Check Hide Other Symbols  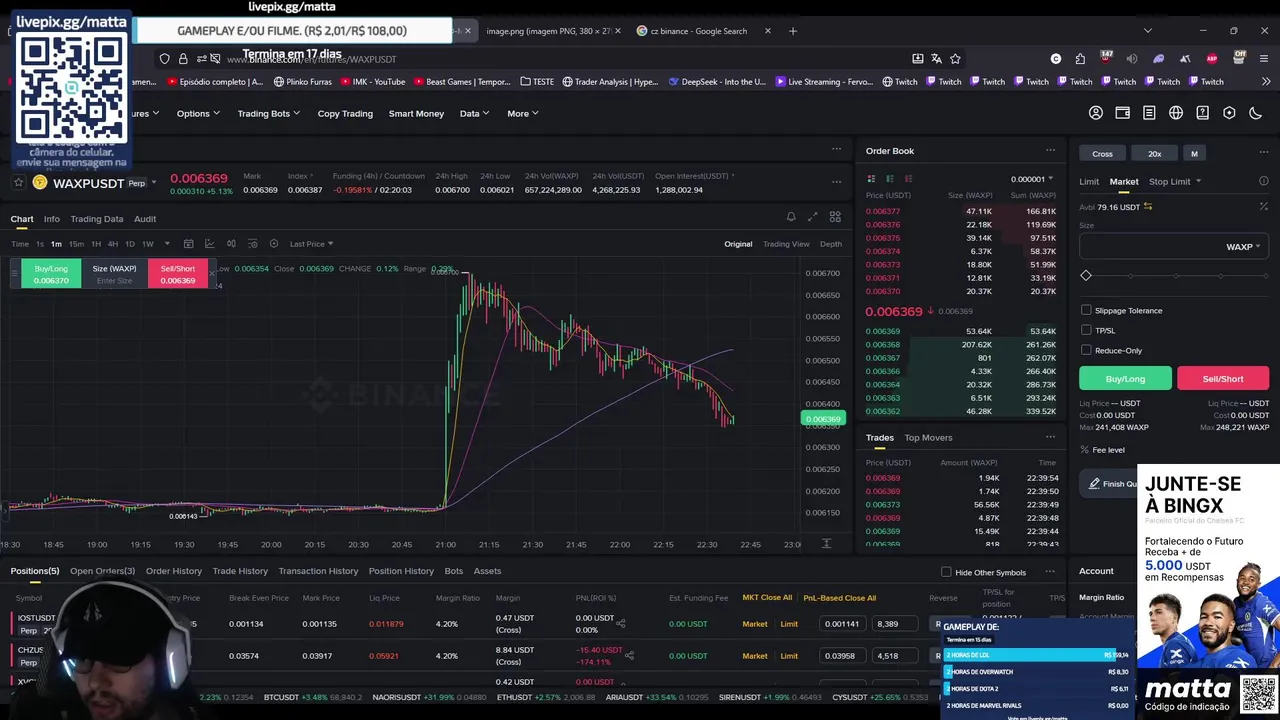(946, 572)
